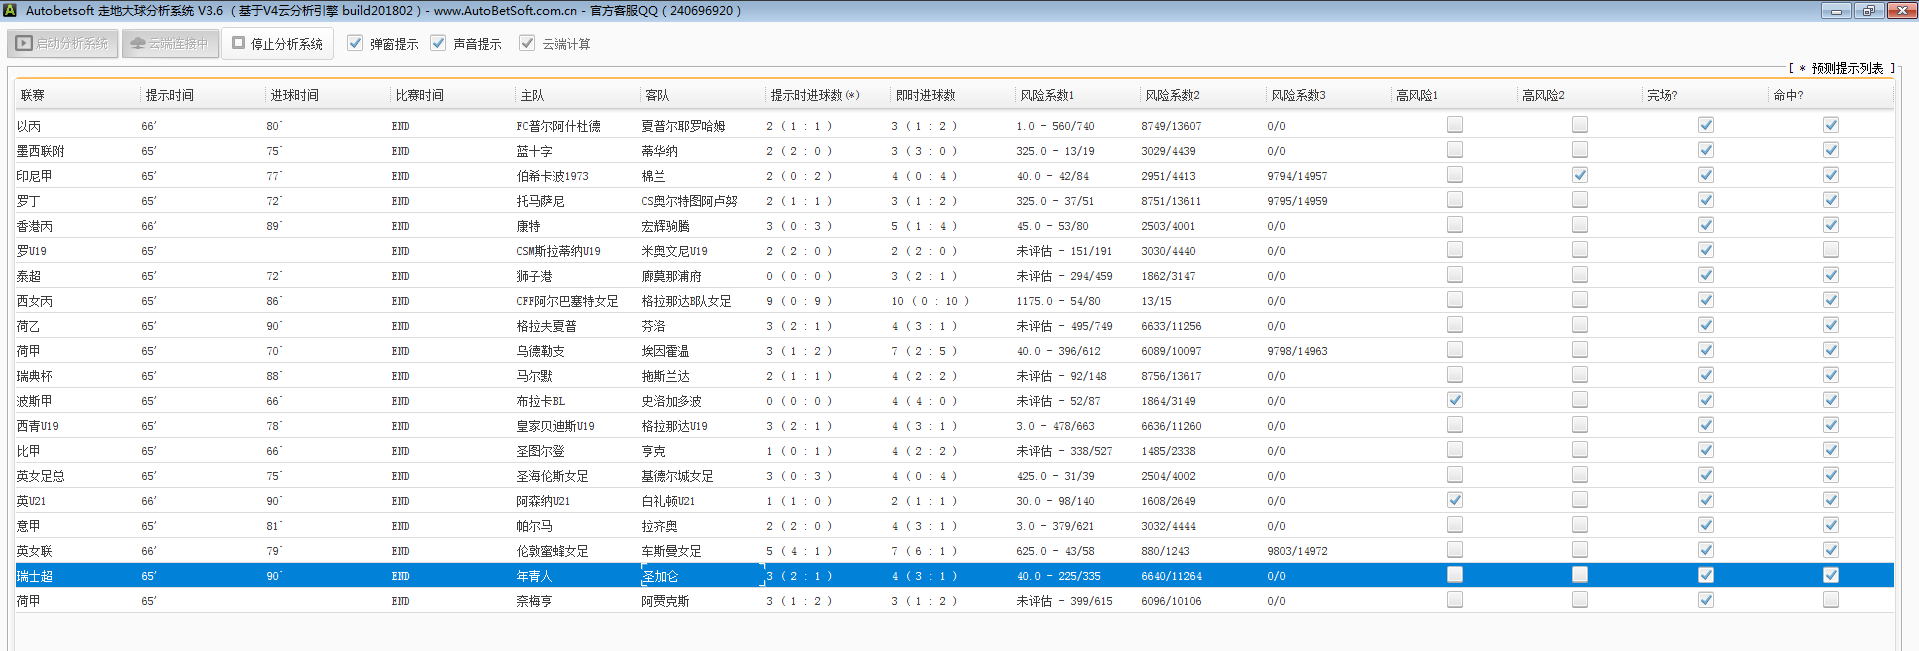Check 命中? box for the 罗U19 row
The image size is (1919, 651).
click(x=1831, y=250)
